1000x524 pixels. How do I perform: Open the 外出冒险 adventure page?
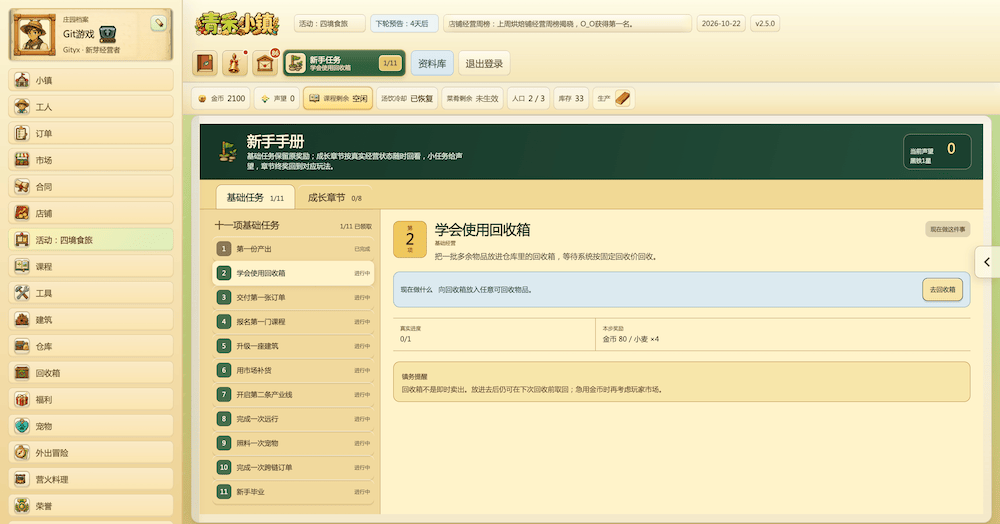pos(91,453)
